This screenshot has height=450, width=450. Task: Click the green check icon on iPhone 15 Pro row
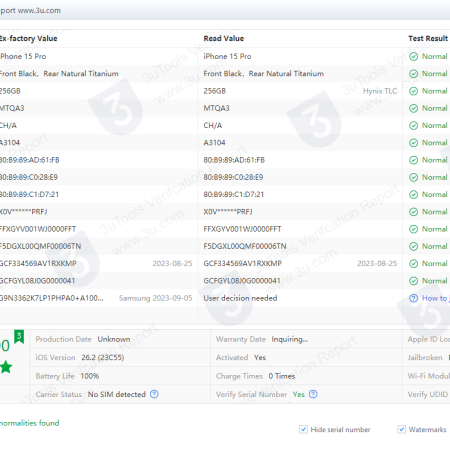pyautogui.click(x=413, y=56)
